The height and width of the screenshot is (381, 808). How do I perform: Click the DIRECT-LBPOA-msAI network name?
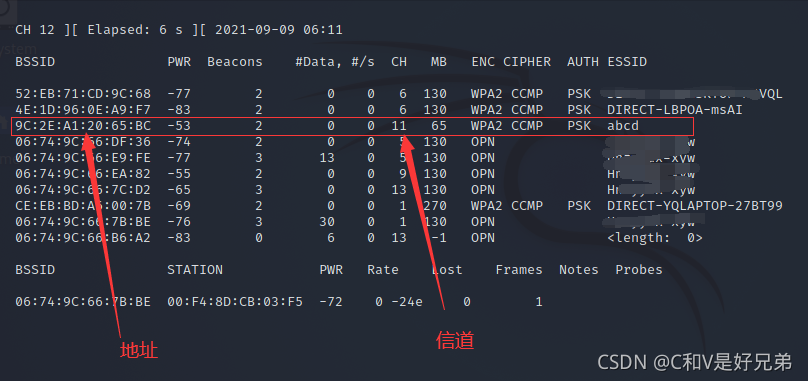pyautogui.click(x=675, y=110)
